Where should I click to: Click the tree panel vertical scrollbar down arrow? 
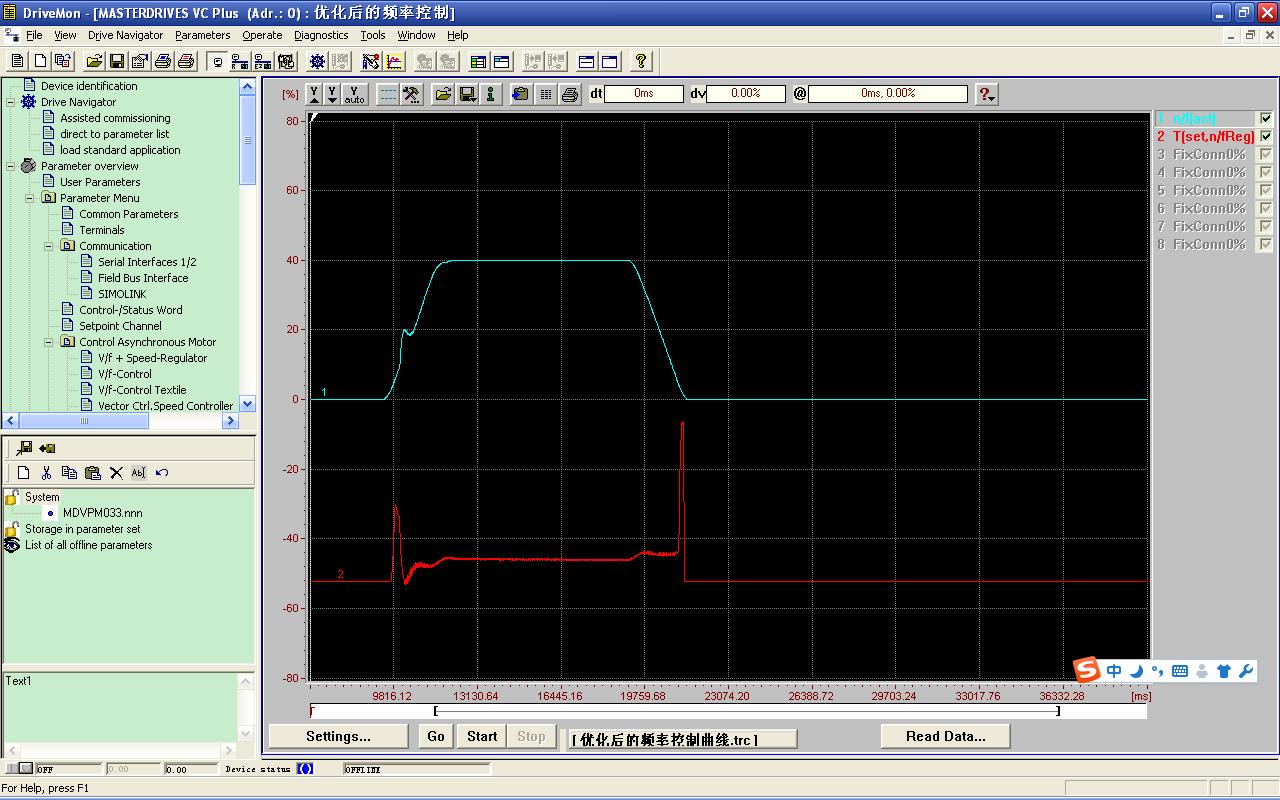(248, 404)
